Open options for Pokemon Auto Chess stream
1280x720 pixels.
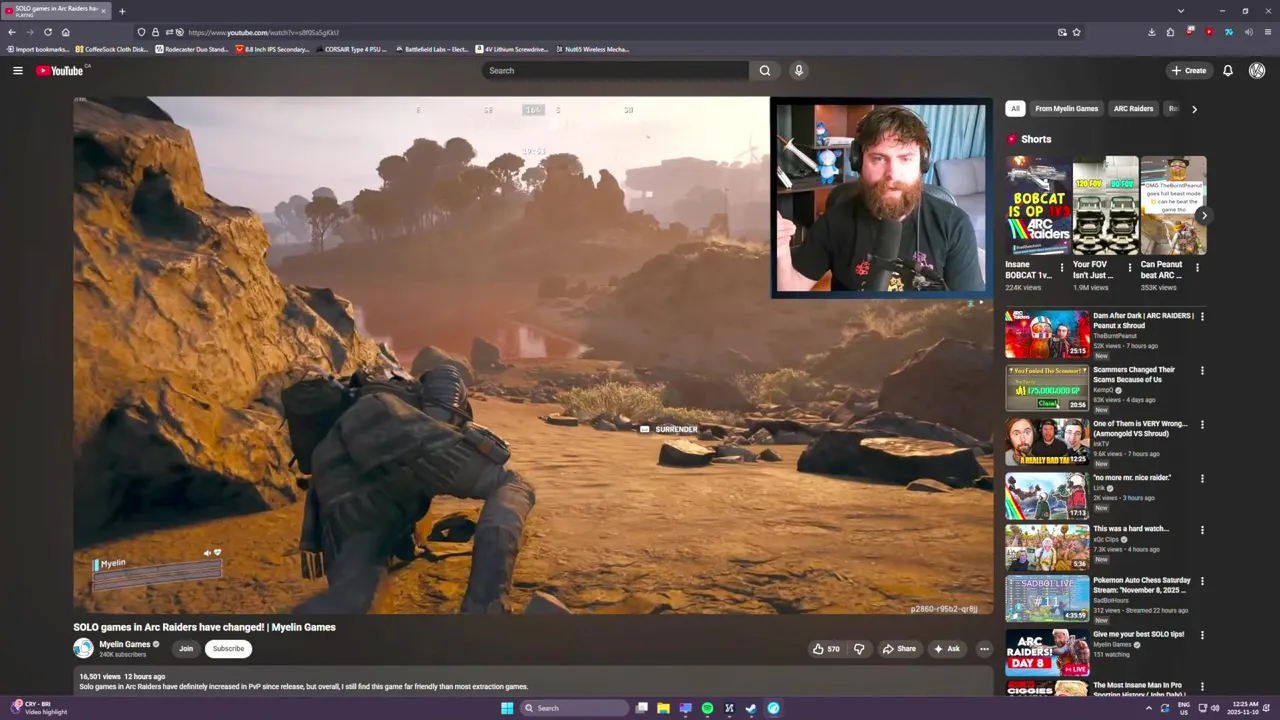[x=1202, y=581]
